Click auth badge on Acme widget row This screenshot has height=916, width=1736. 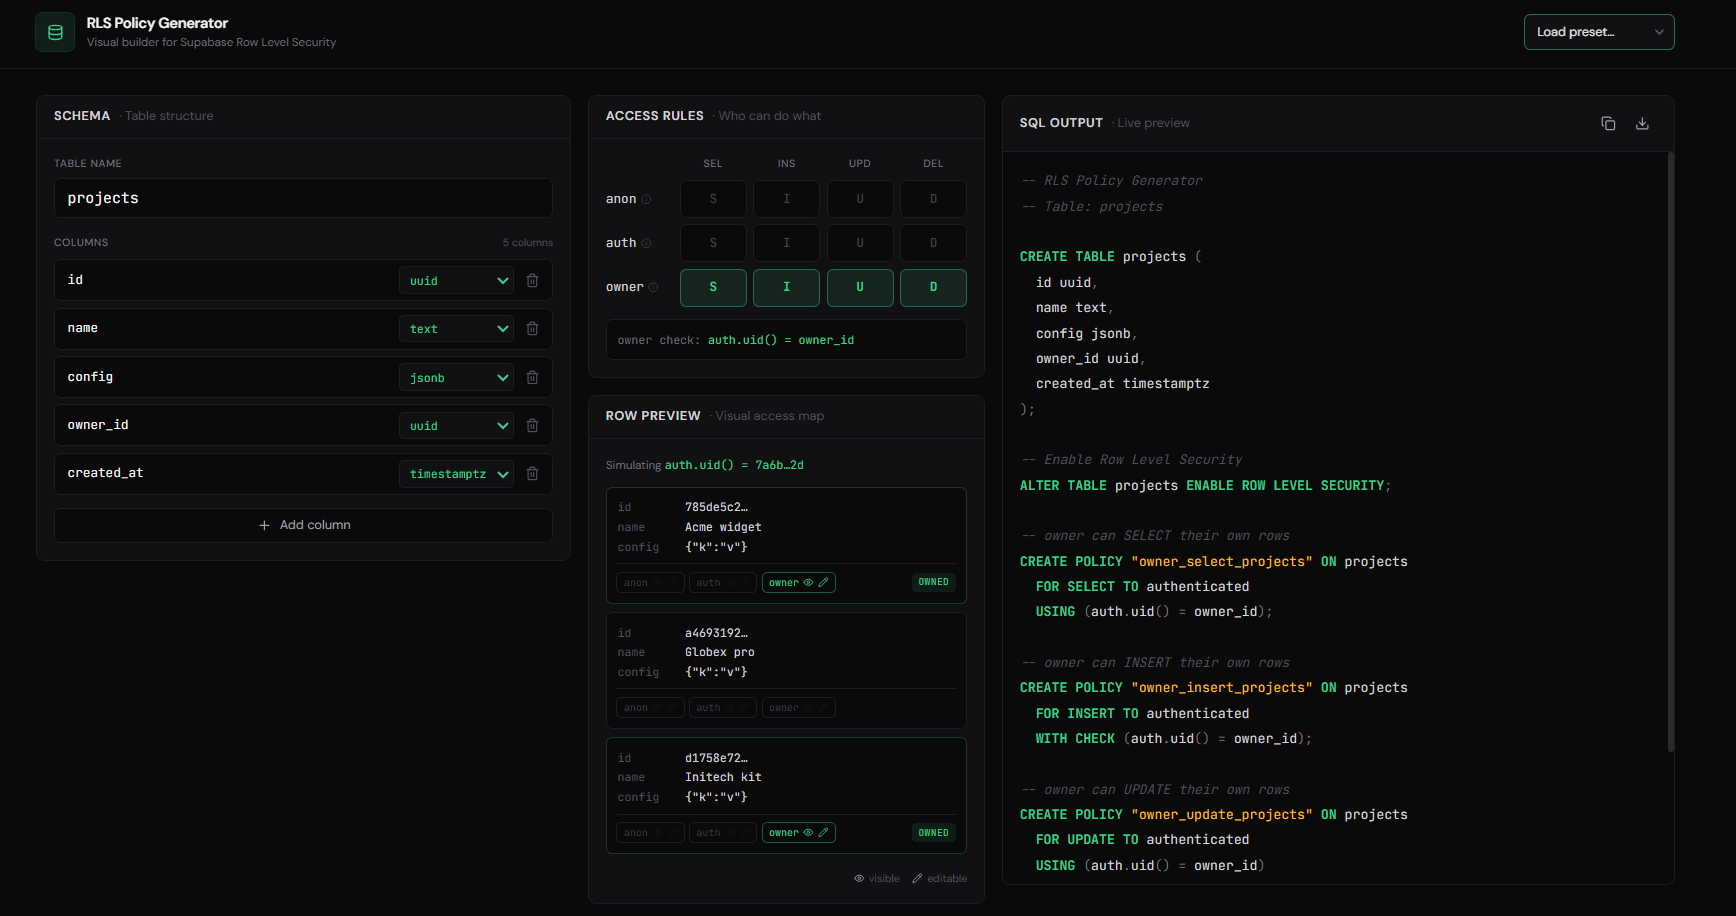(722, 582)
